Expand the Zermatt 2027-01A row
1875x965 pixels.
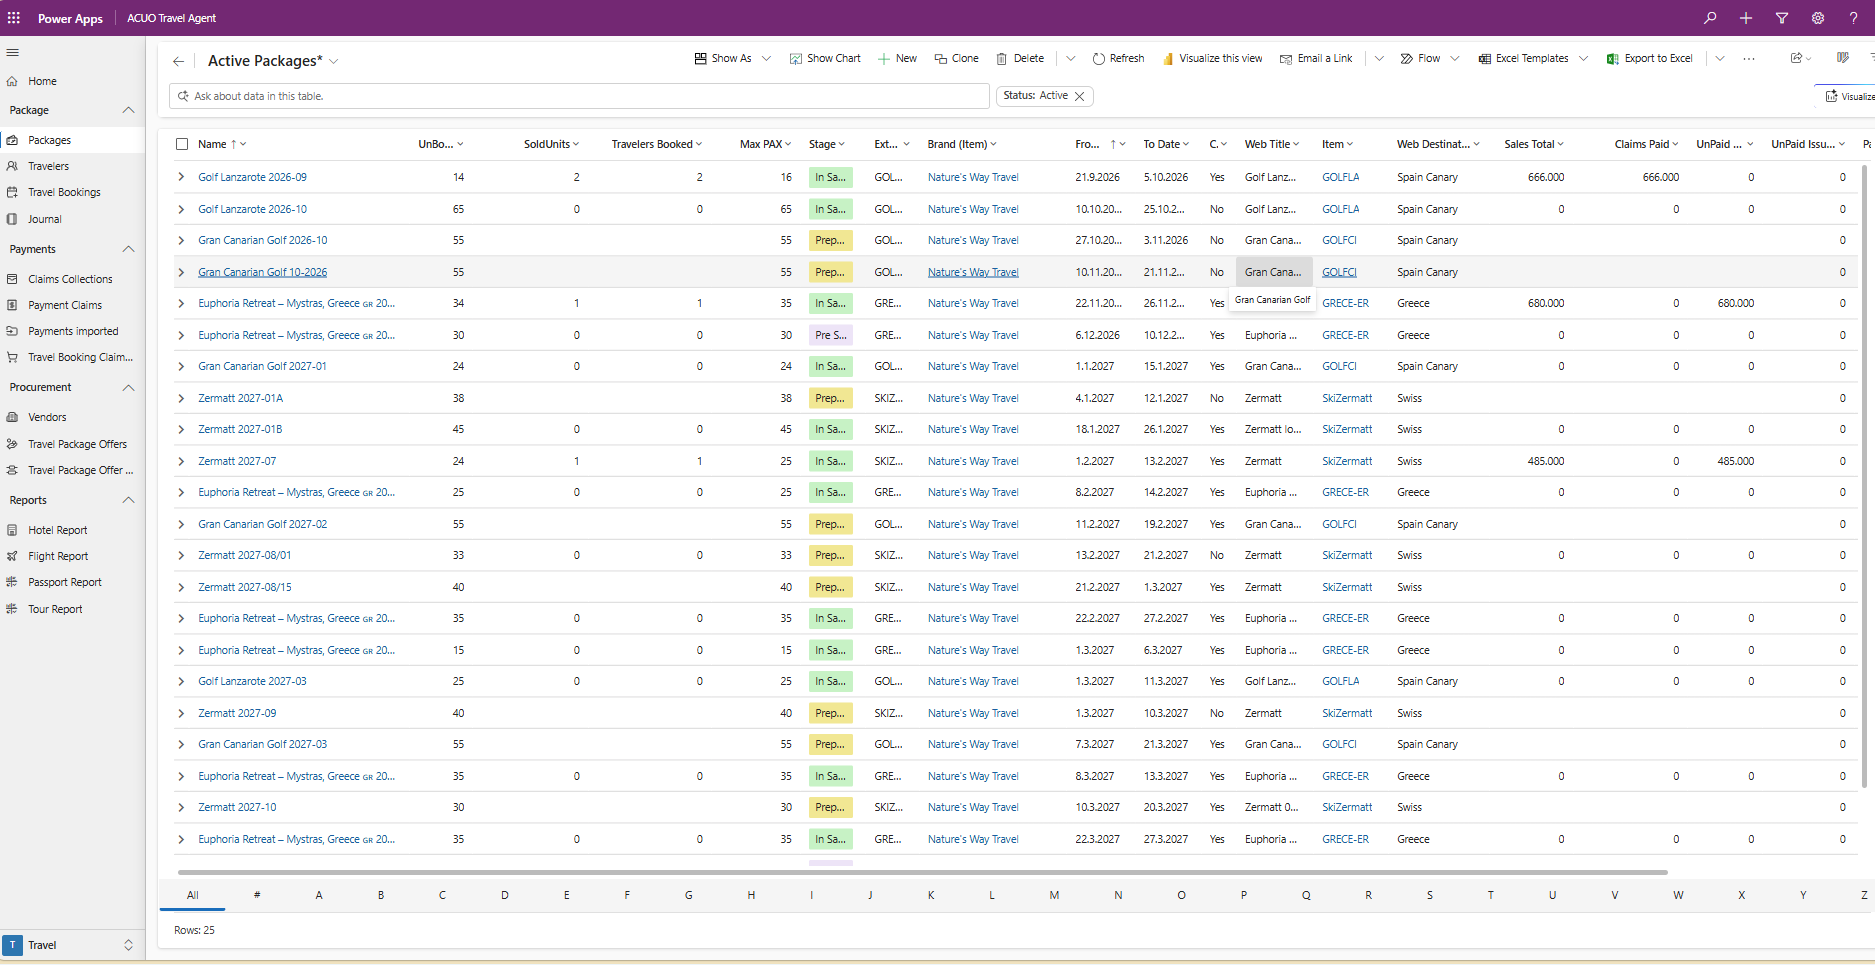(x=181, y=398)
